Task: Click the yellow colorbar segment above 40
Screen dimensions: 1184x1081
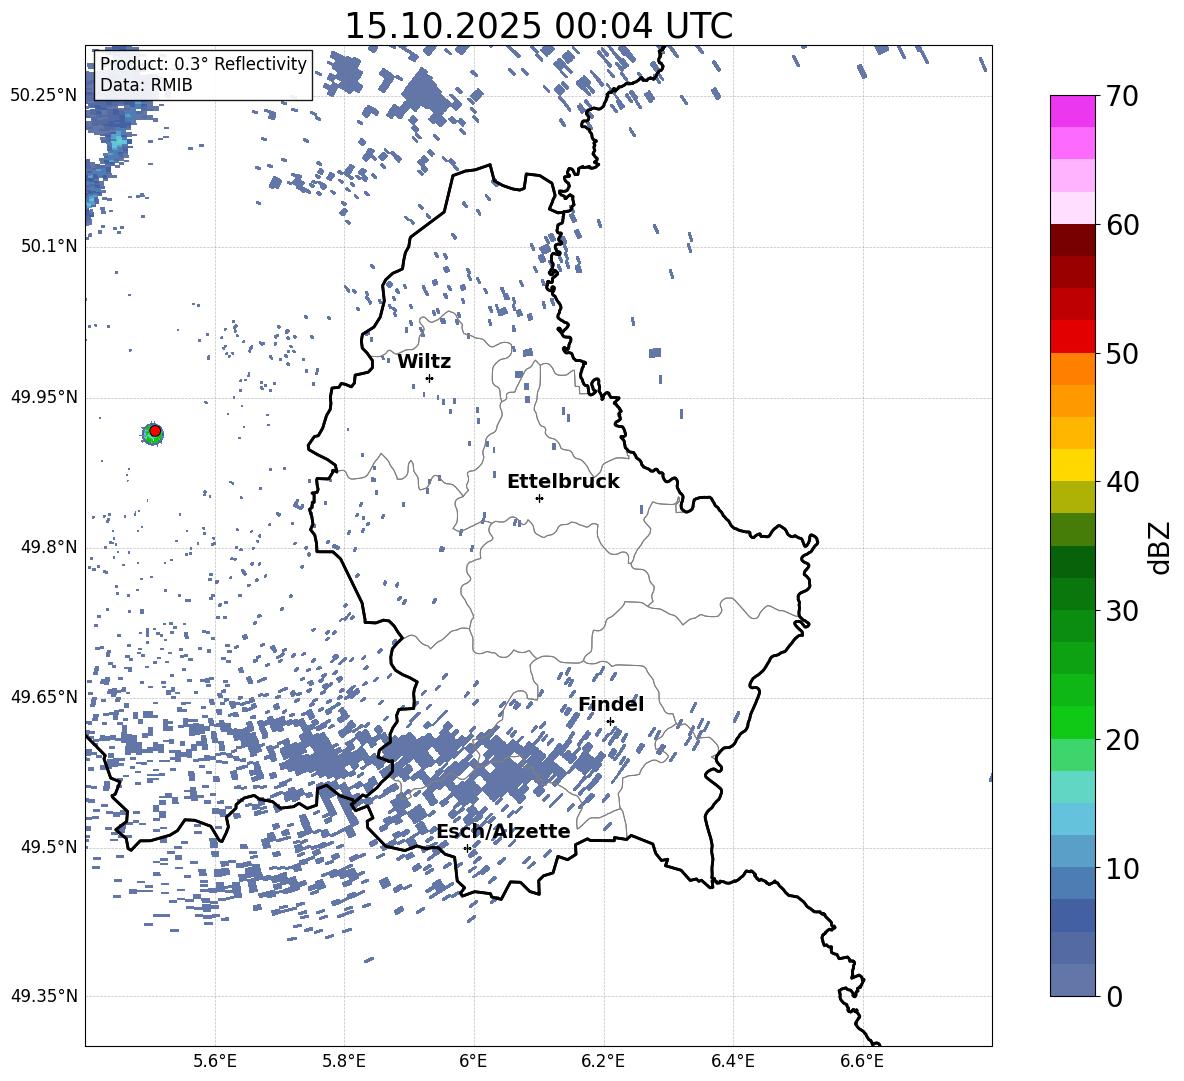Action: tap(1073, 465)
